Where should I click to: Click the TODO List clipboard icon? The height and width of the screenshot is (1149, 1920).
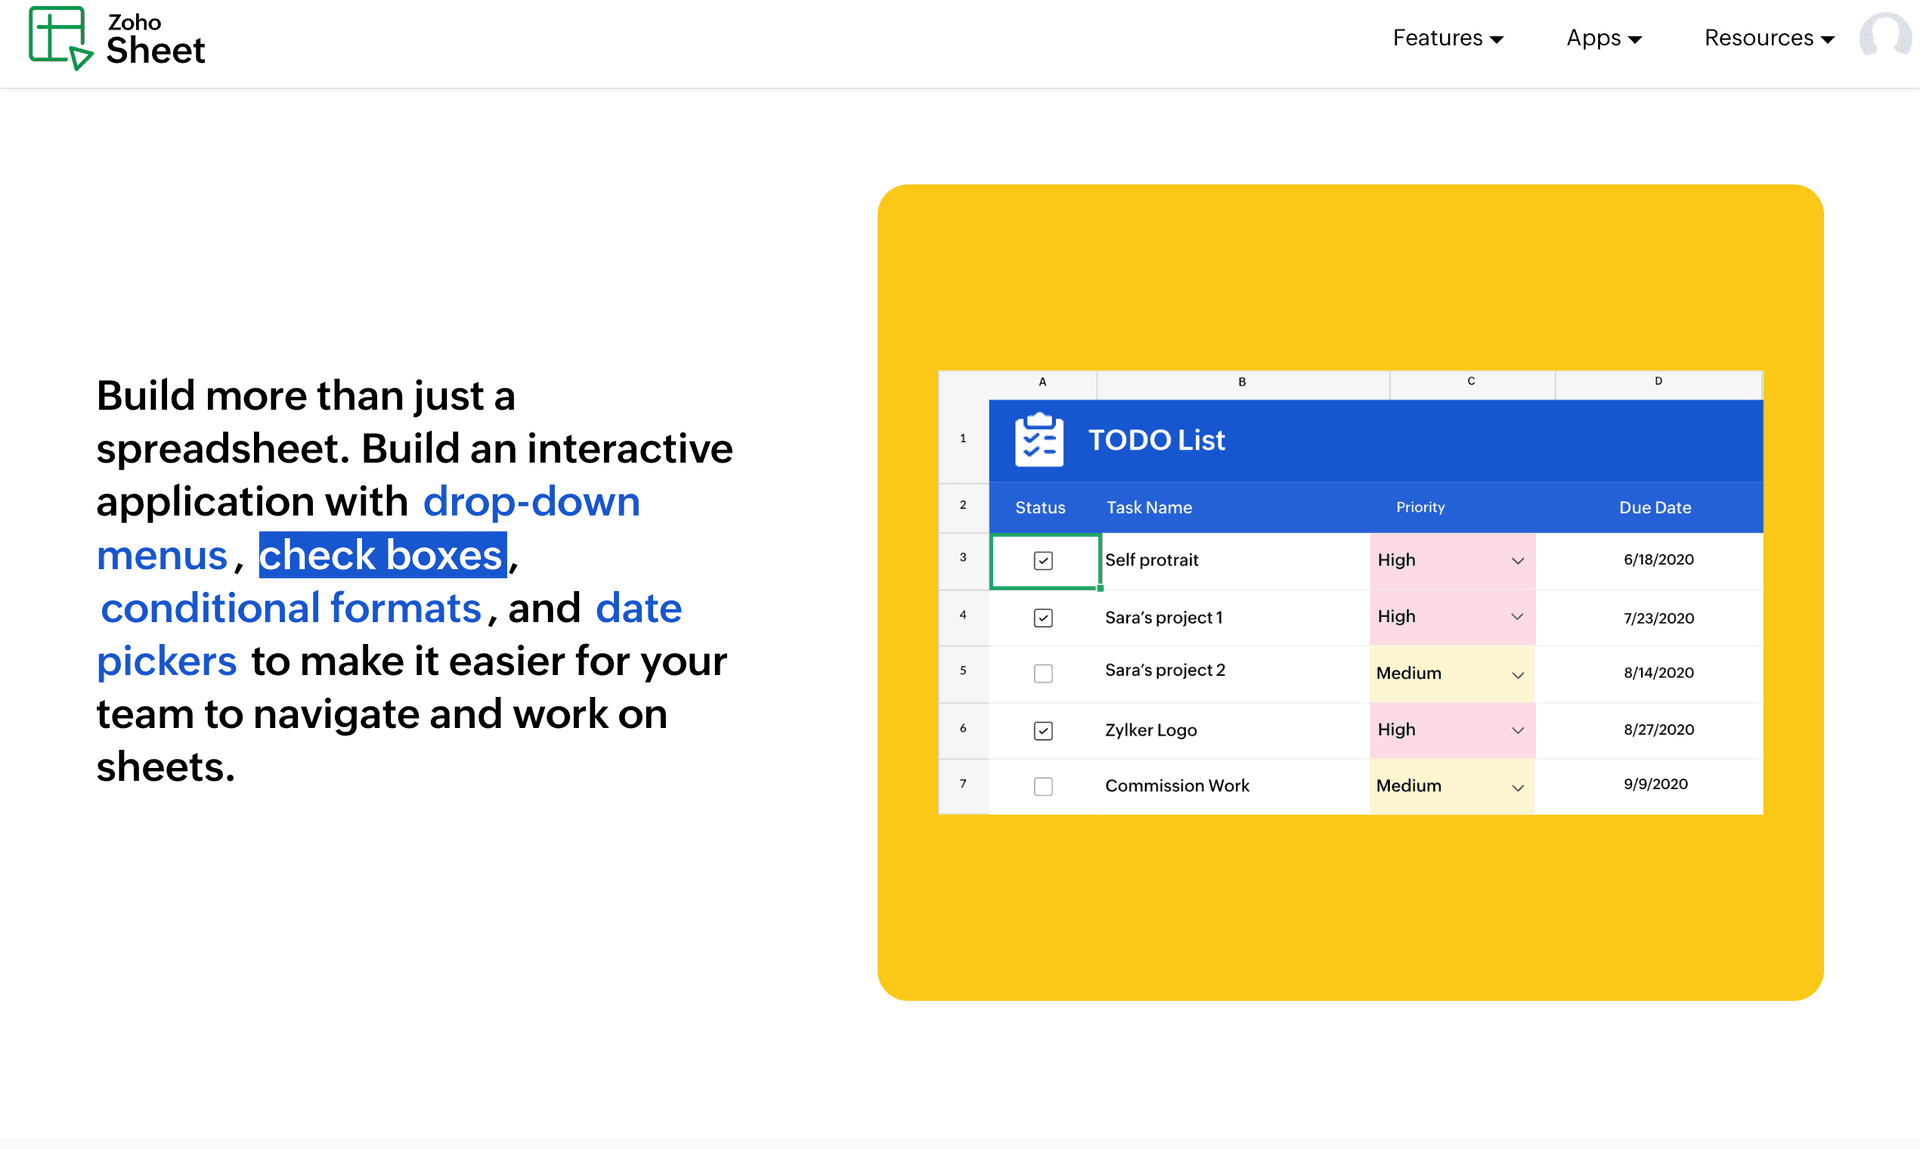click(1038, 439)
